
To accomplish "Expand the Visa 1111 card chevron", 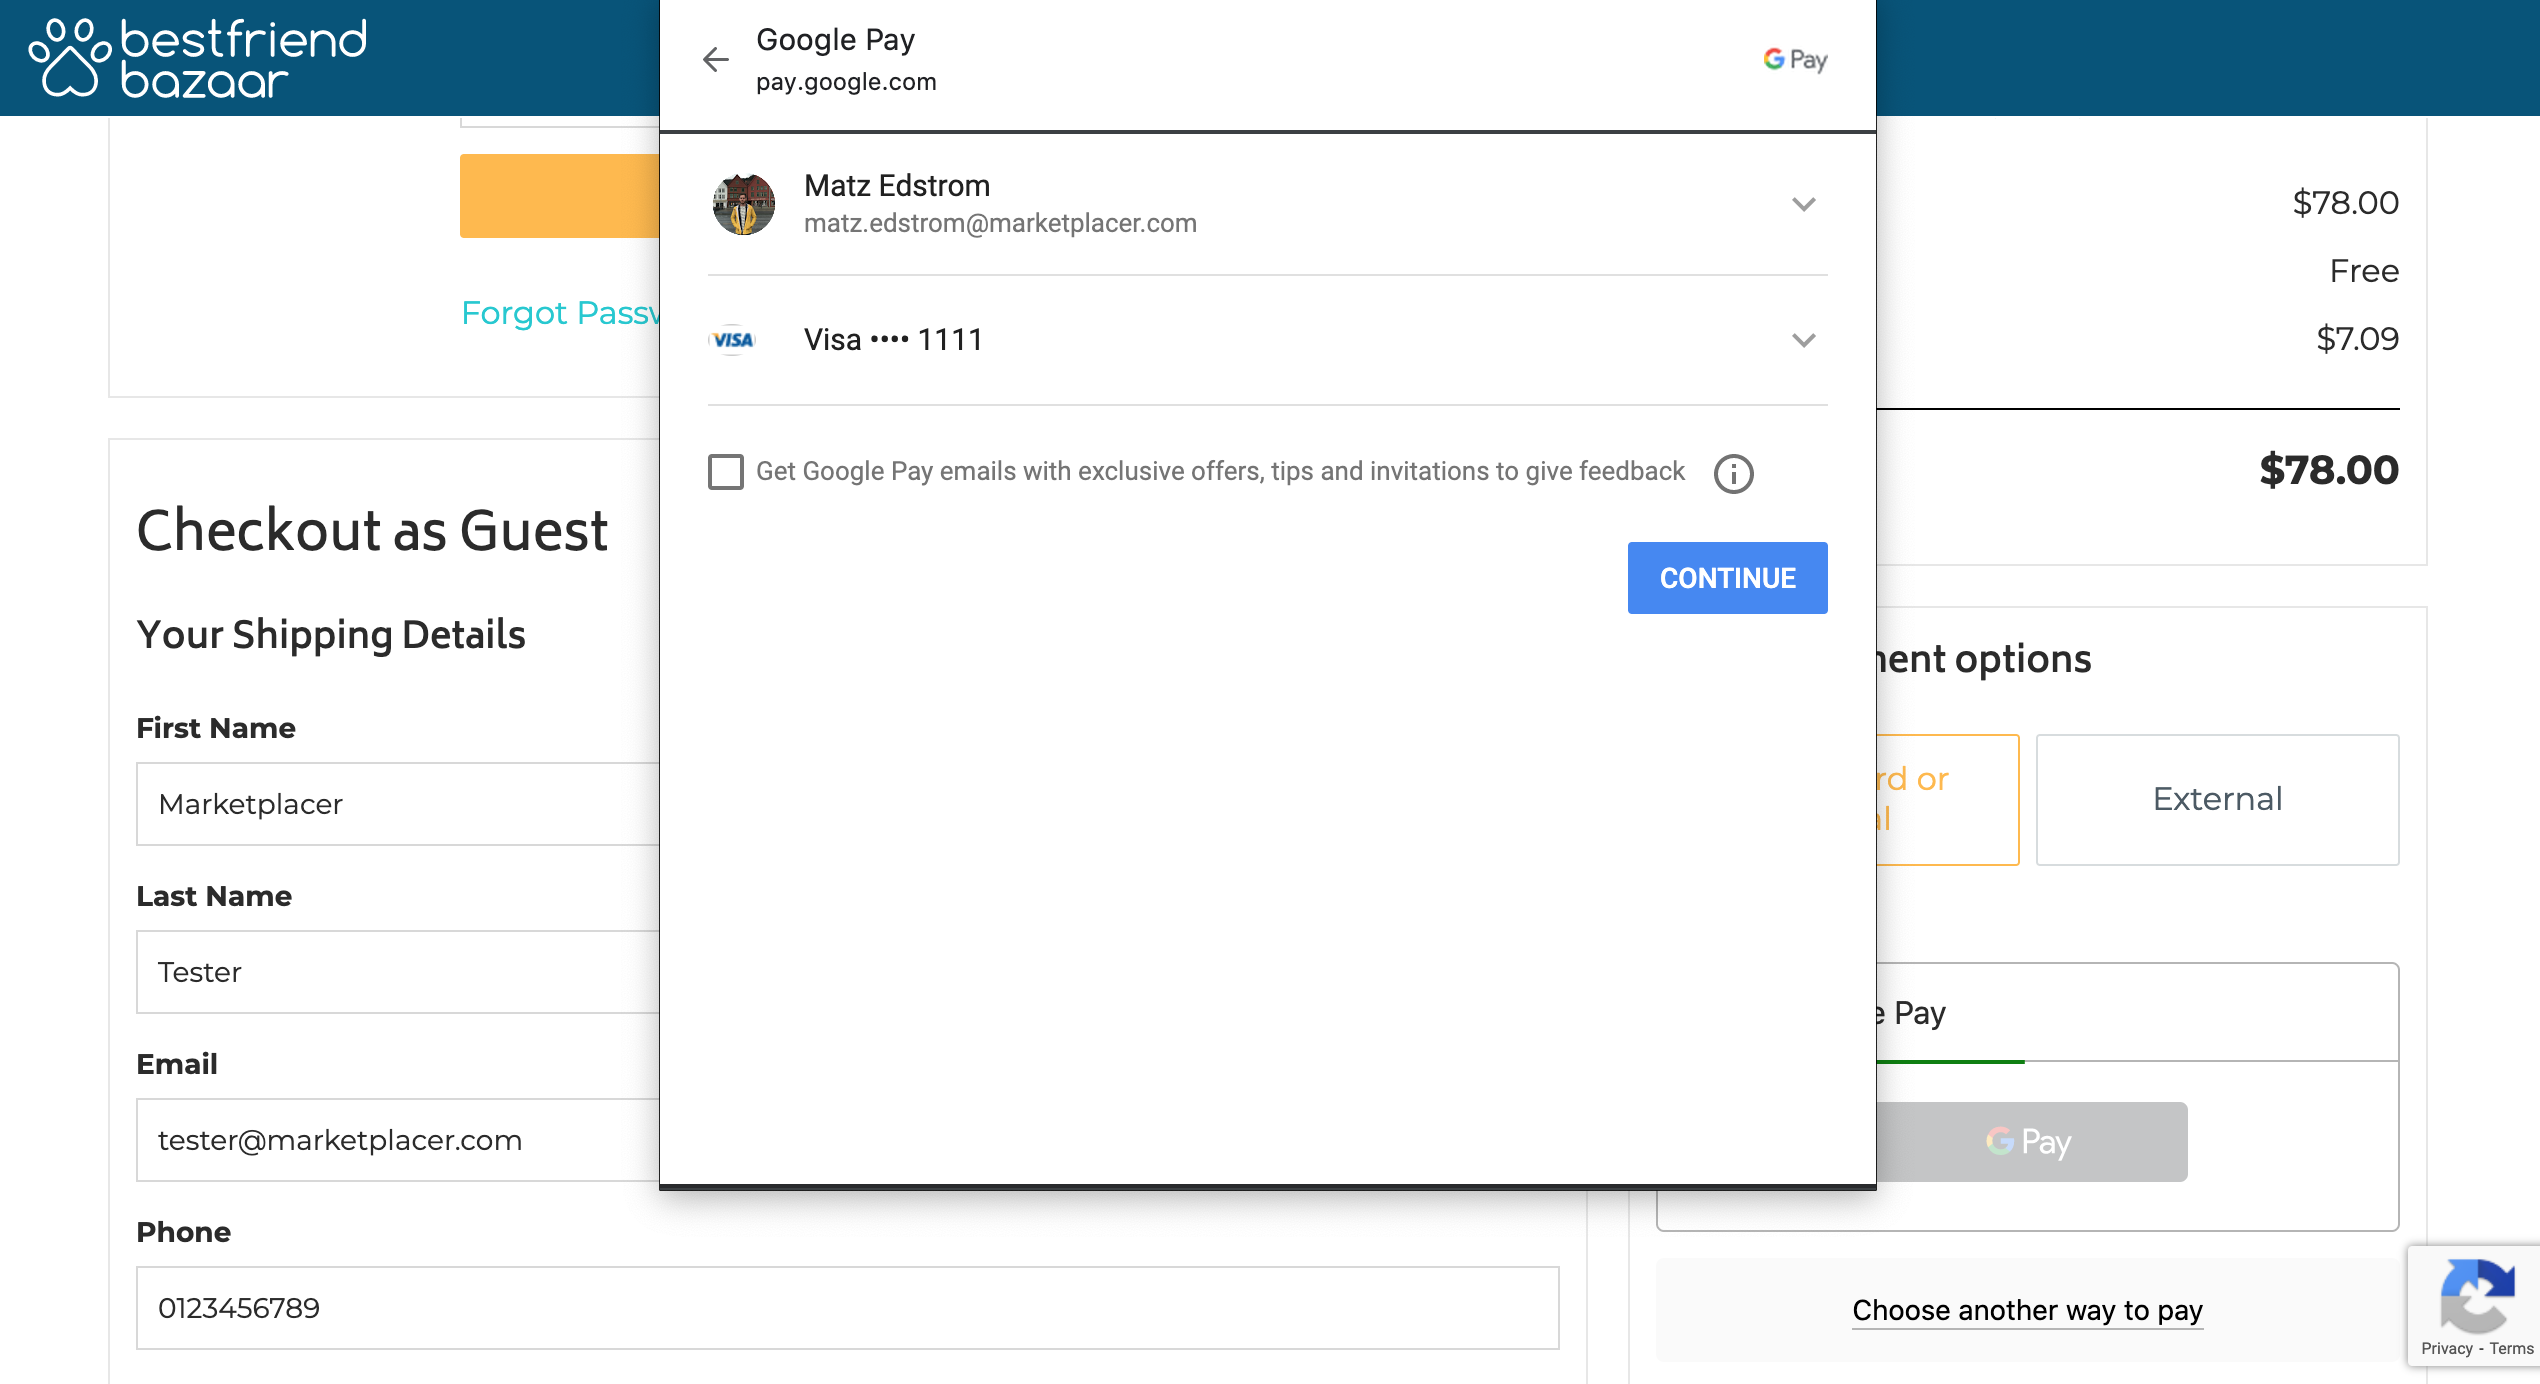I will coord(1803,340).
